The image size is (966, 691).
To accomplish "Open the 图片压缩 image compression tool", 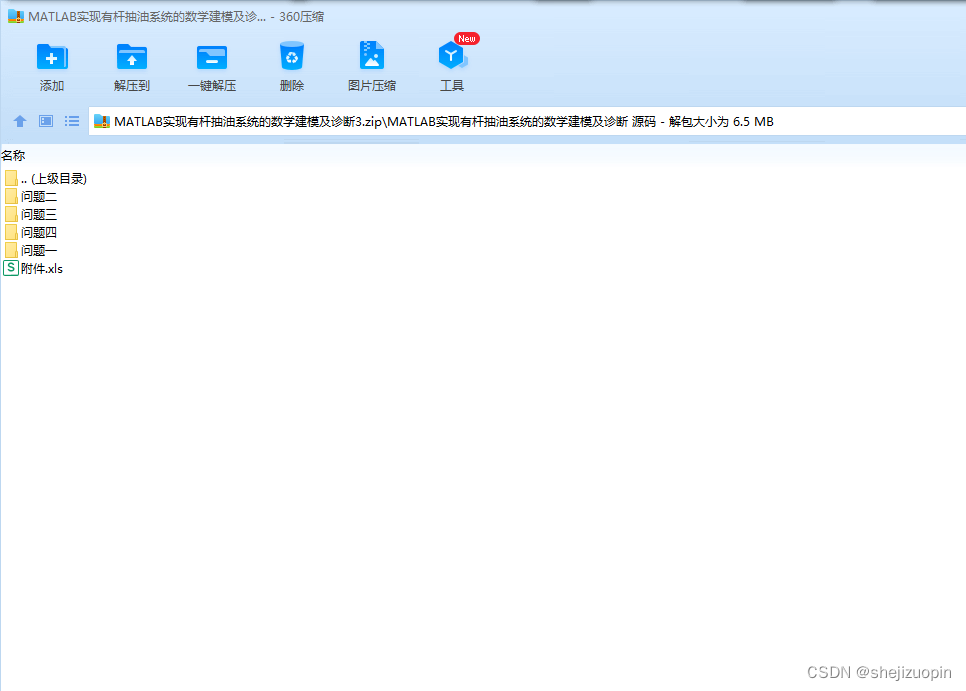I will pos(372,55).
